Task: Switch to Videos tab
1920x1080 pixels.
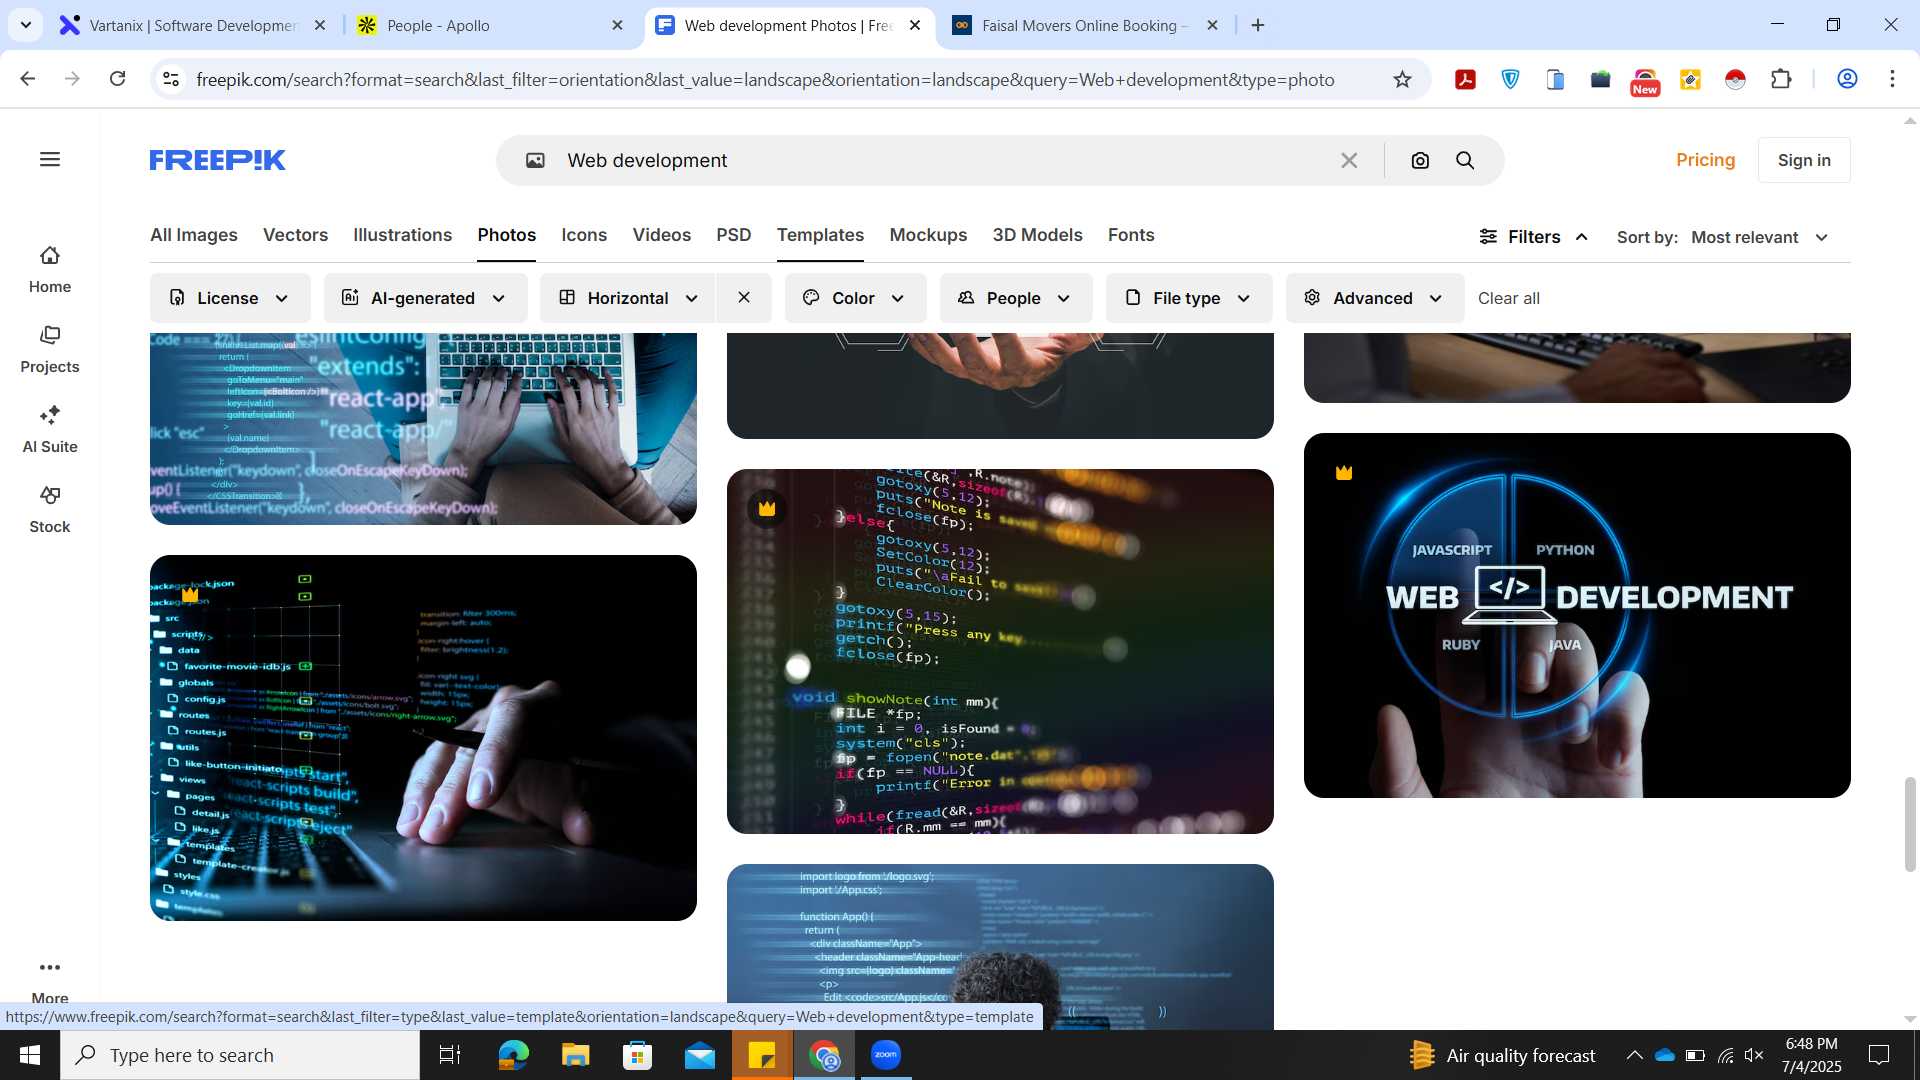Action: 661,235
